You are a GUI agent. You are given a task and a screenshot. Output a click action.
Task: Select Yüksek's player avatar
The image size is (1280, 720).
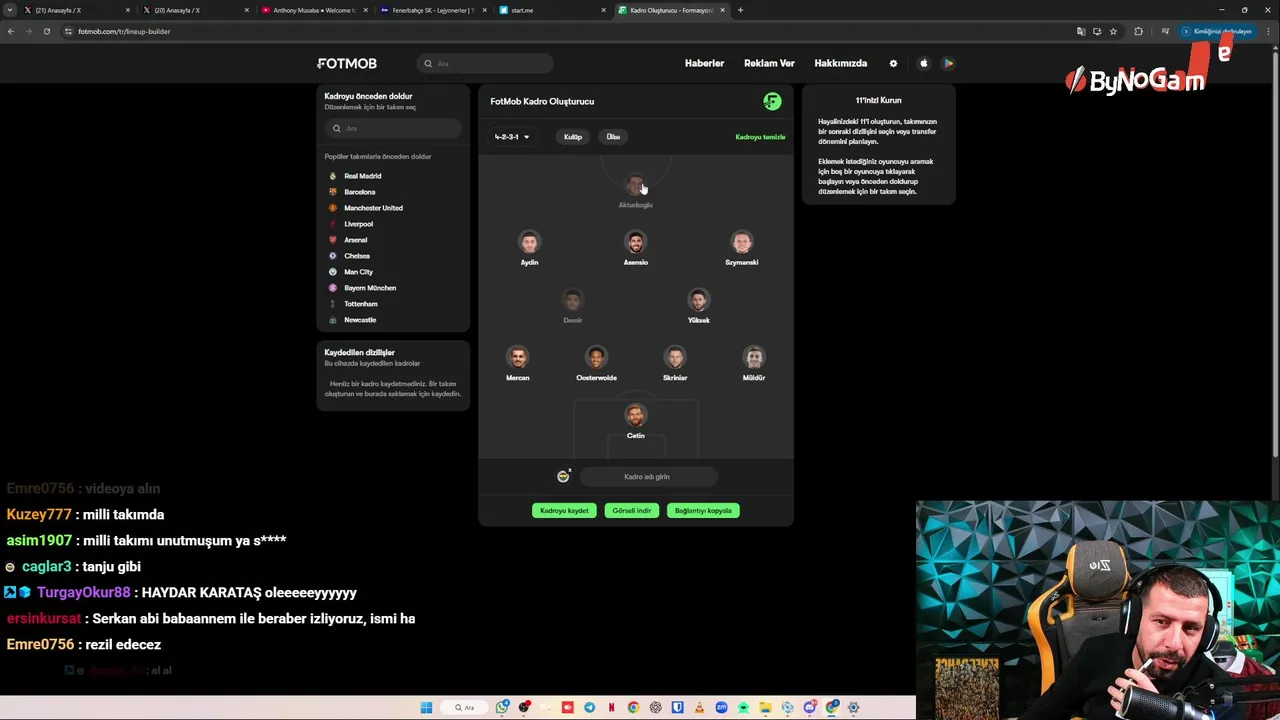(x=699, y=300)
